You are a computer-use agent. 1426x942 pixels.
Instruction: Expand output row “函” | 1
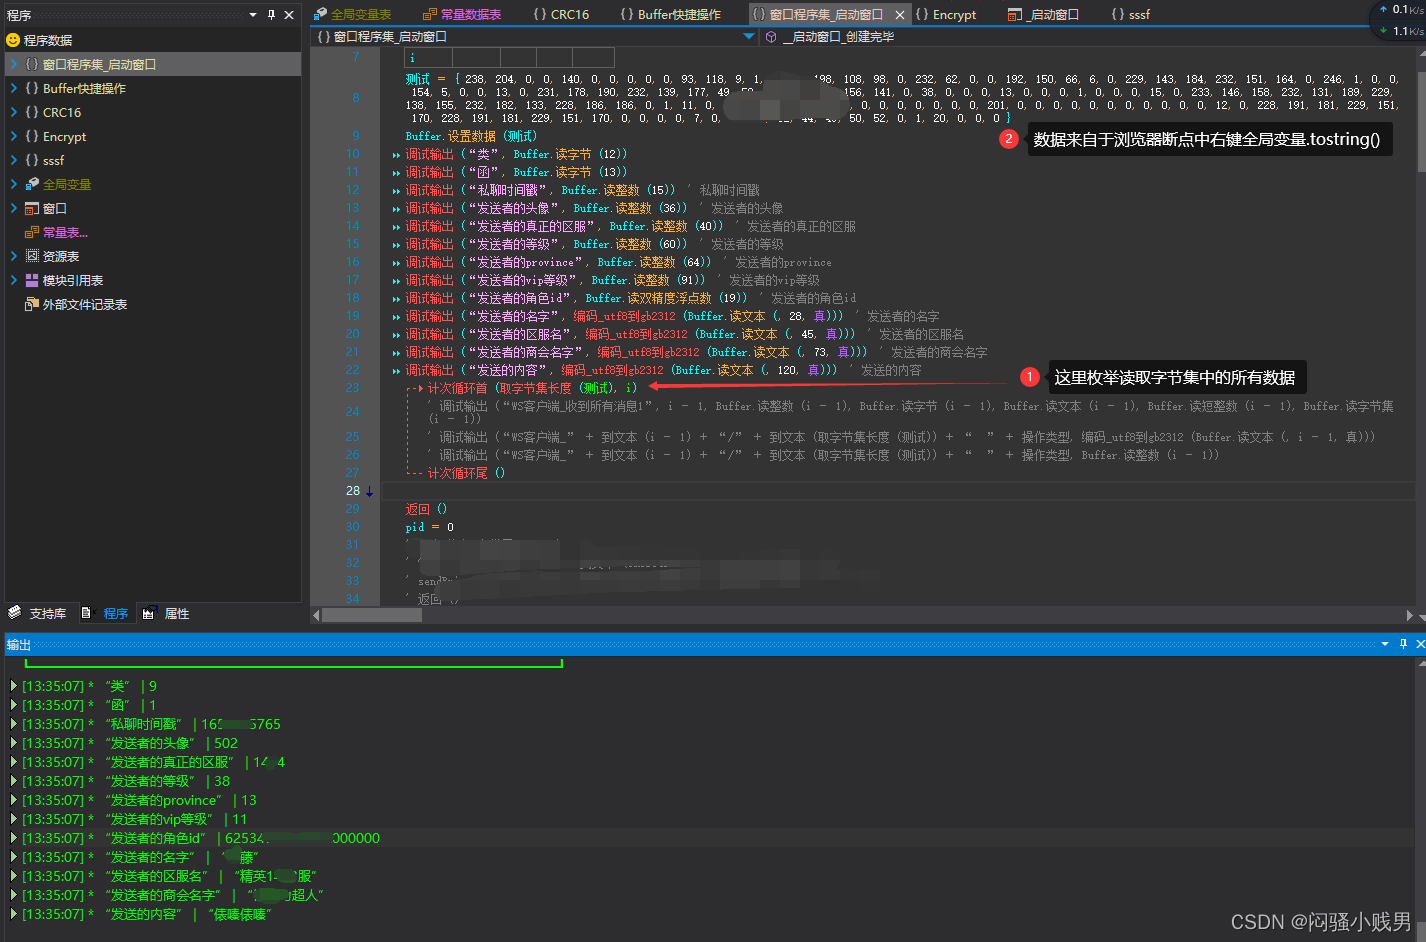[14, 705]
